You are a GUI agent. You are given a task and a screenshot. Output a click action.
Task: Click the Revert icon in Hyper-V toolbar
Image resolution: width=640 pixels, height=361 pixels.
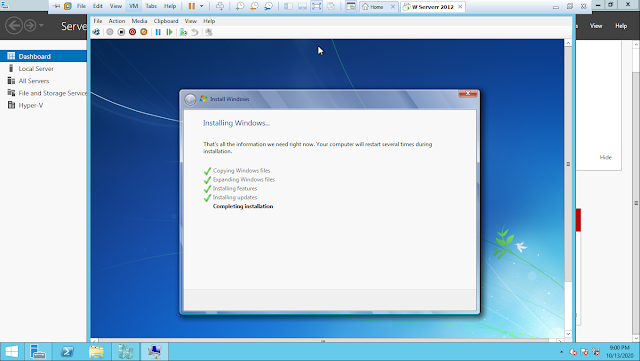coord(195,32)
